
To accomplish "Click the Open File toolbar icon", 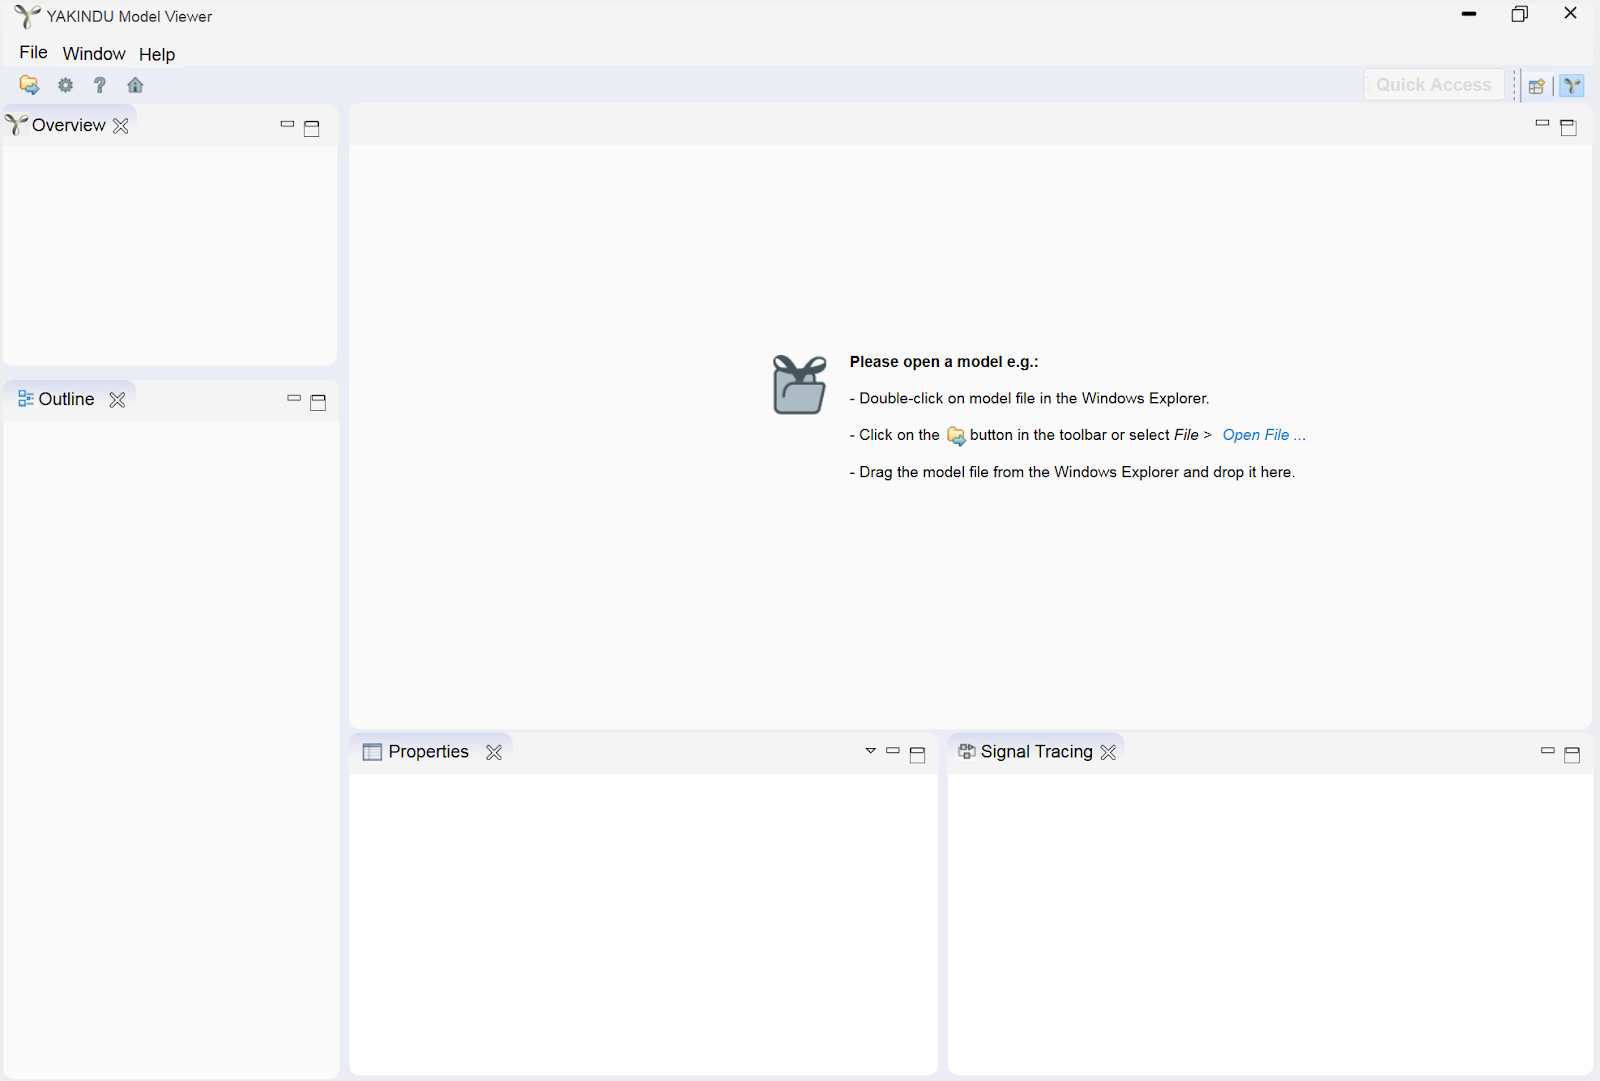I will coord(29,85).
